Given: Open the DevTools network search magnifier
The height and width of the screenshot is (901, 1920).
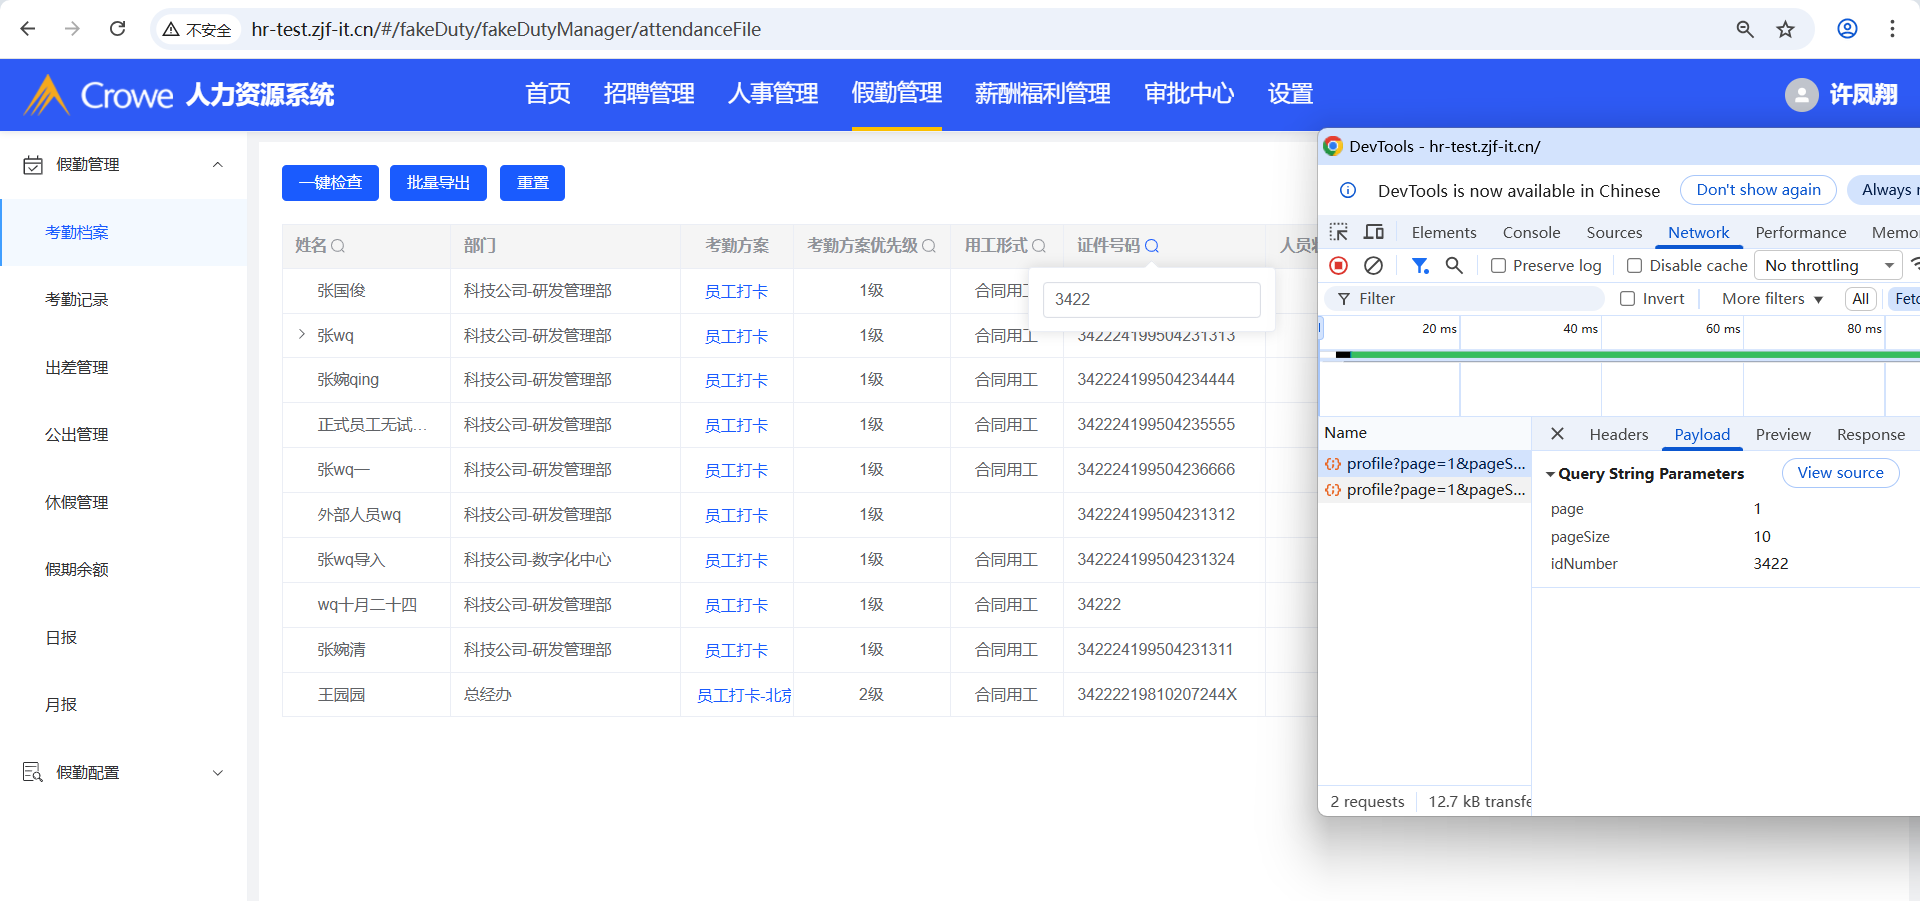Looking at the screenshot, I should tap(1454, 265).
